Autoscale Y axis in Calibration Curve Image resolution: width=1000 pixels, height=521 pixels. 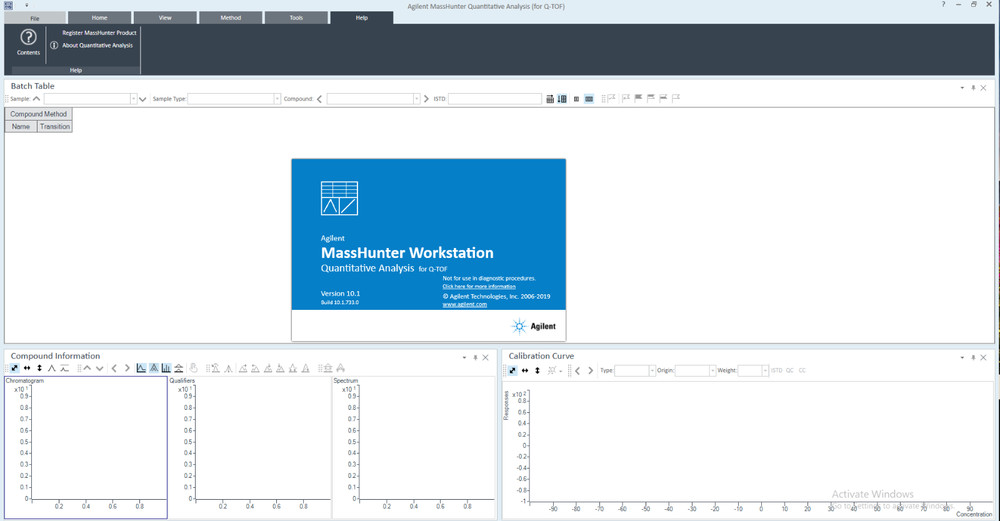[537, 371]
